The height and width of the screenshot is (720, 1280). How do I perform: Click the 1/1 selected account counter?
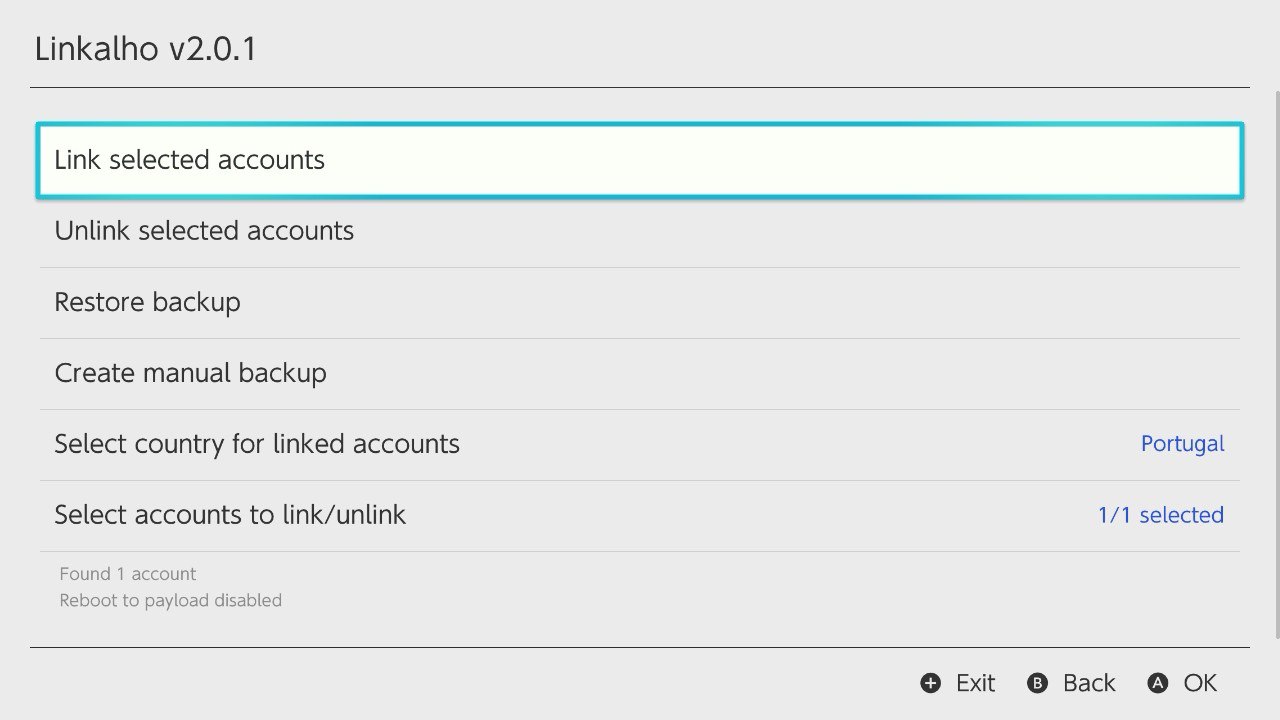click(1160, 514)
